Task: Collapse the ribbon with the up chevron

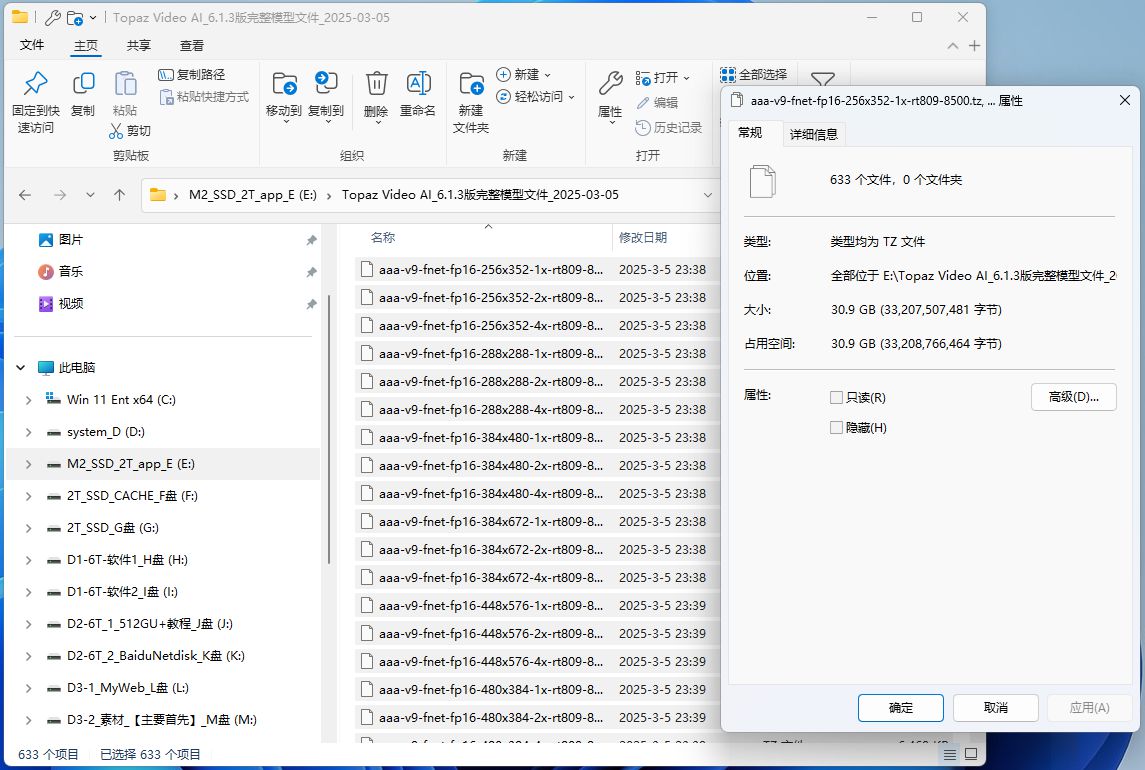Action: [x=953, y=45]
